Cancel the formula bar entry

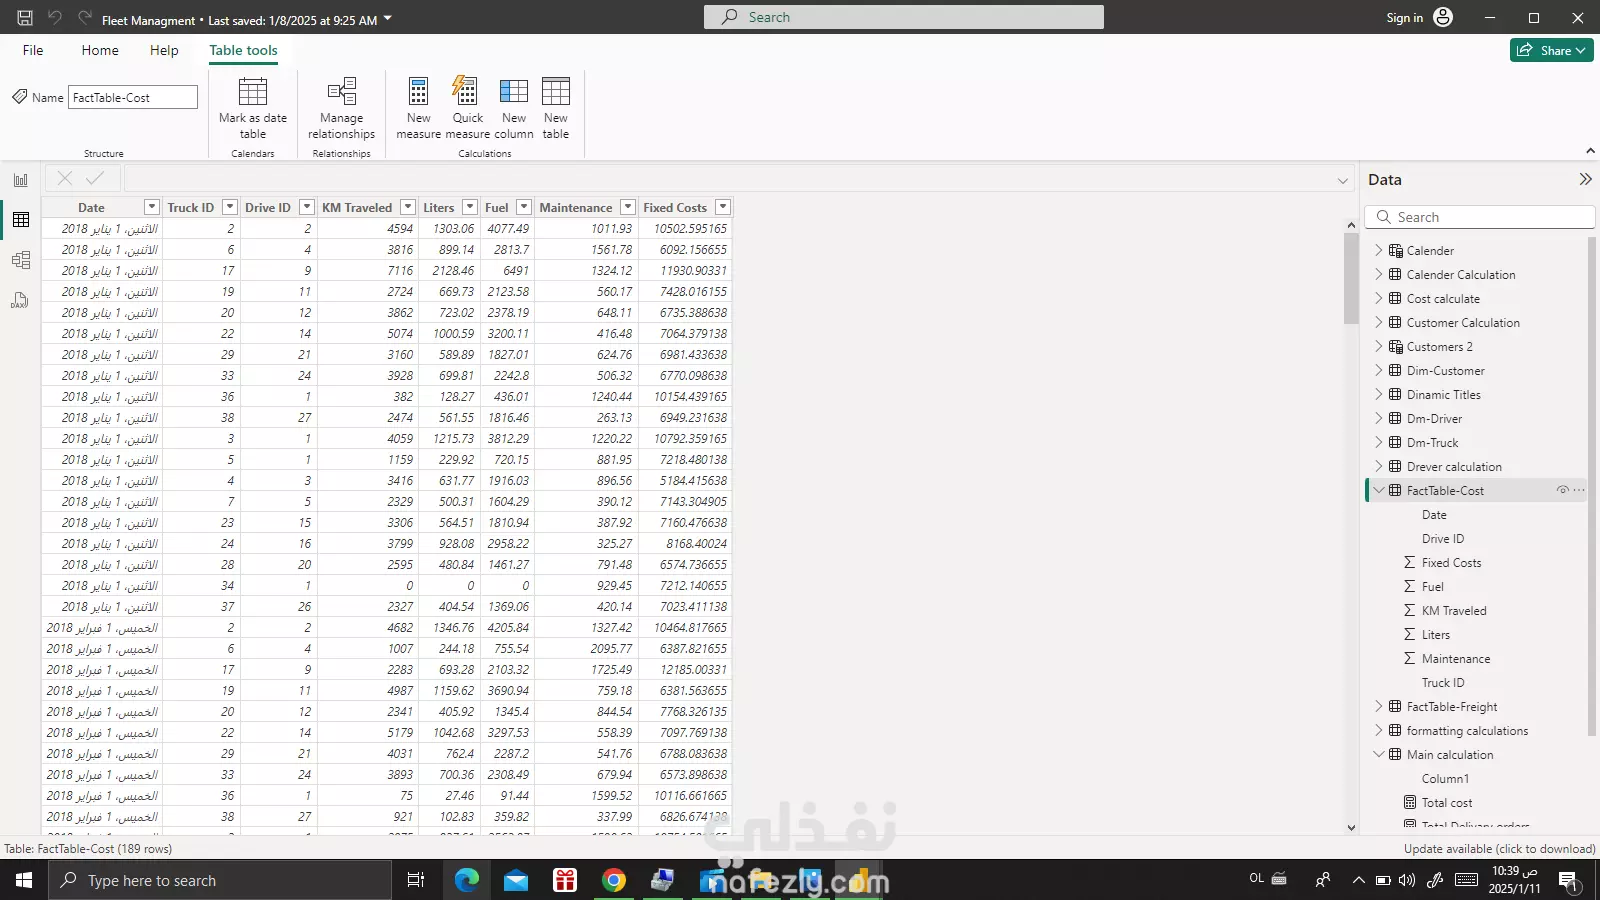tap(65, 178)
